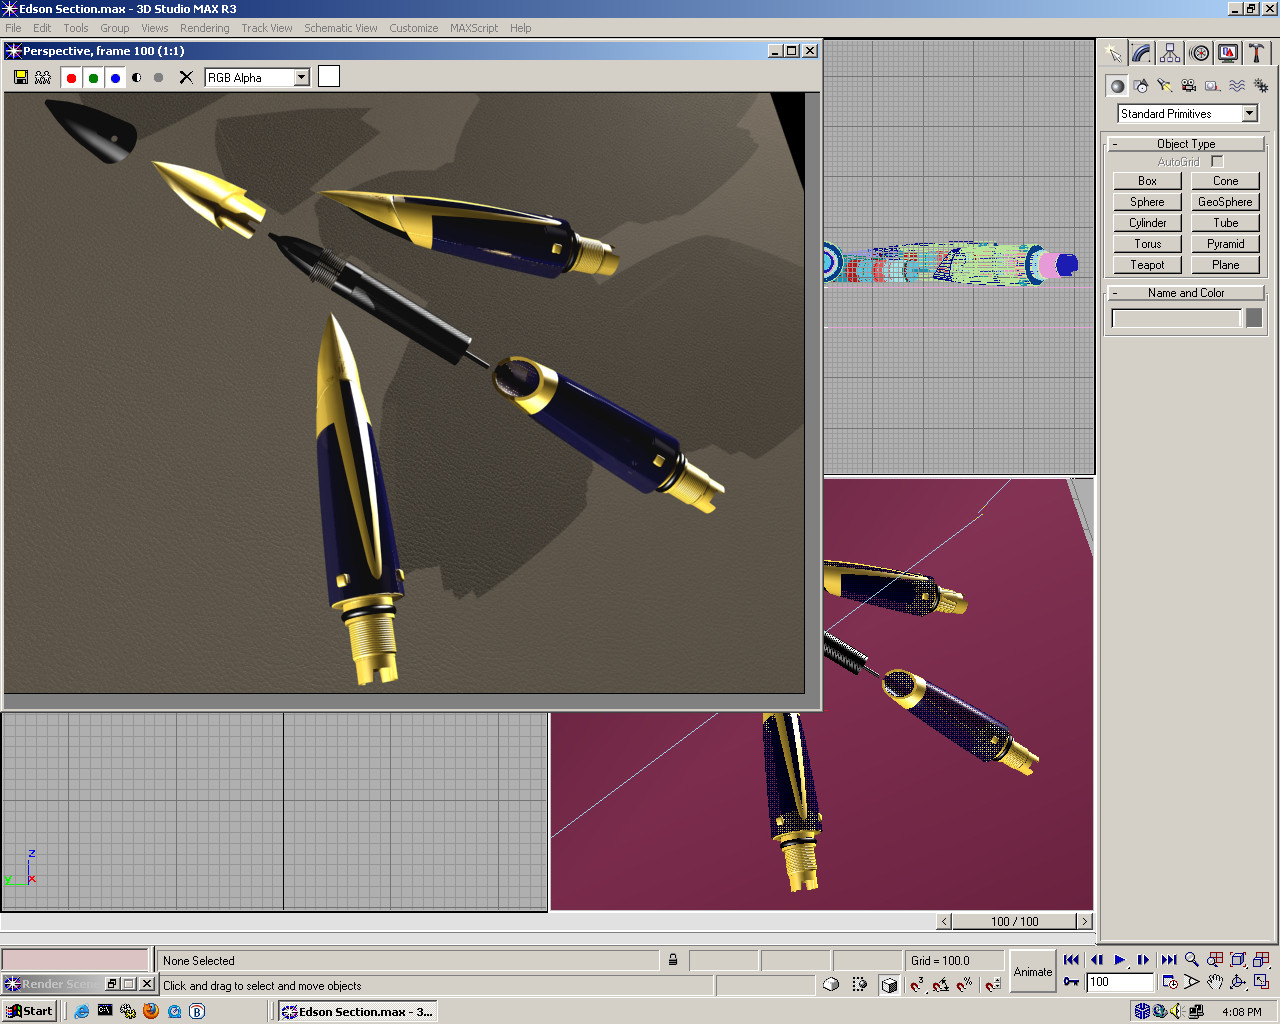The width and height of the screenshot is (1280, 1024).
Task: Open the Modify command panel tab
Action: tap(1141, 53)
